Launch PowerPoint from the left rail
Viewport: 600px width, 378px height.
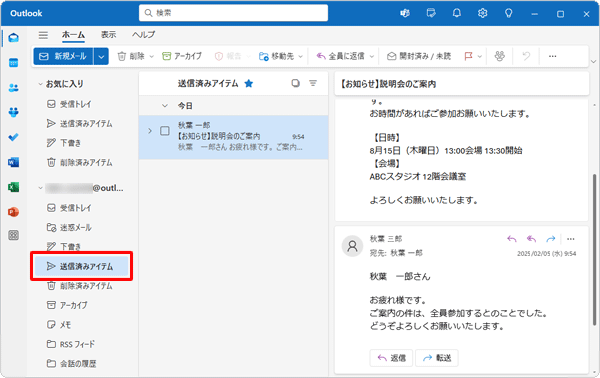point(14,212)
